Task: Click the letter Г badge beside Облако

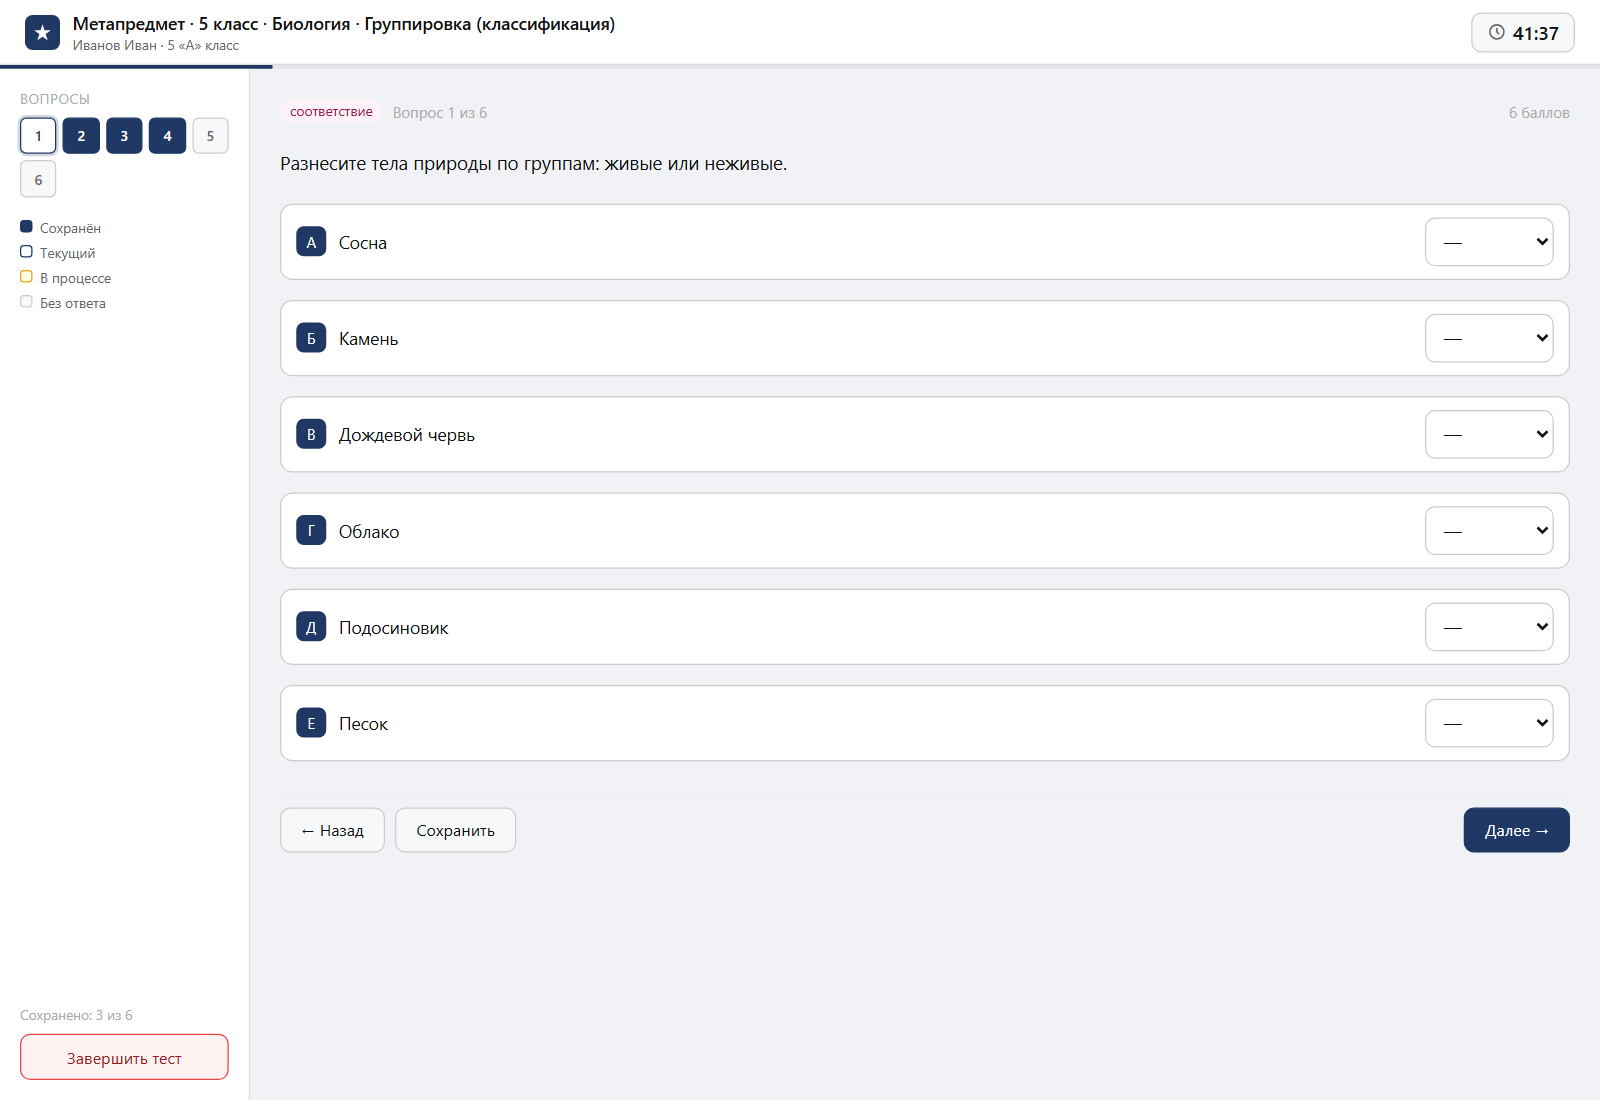Action: 311,531
